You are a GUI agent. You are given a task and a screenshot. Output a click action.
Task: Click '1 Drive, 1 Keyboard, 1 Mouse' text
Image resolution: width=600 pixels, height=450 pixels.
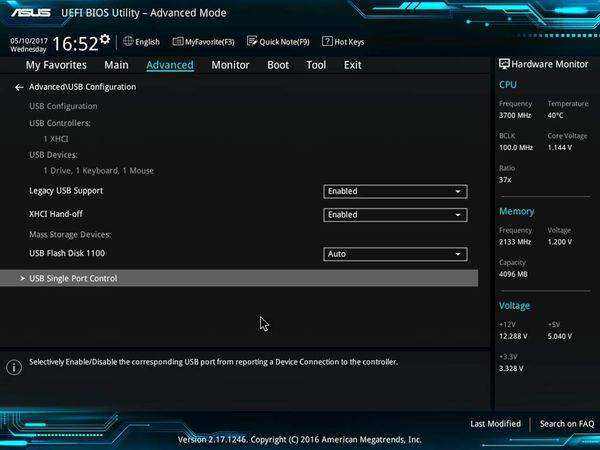tap(98, 171)
